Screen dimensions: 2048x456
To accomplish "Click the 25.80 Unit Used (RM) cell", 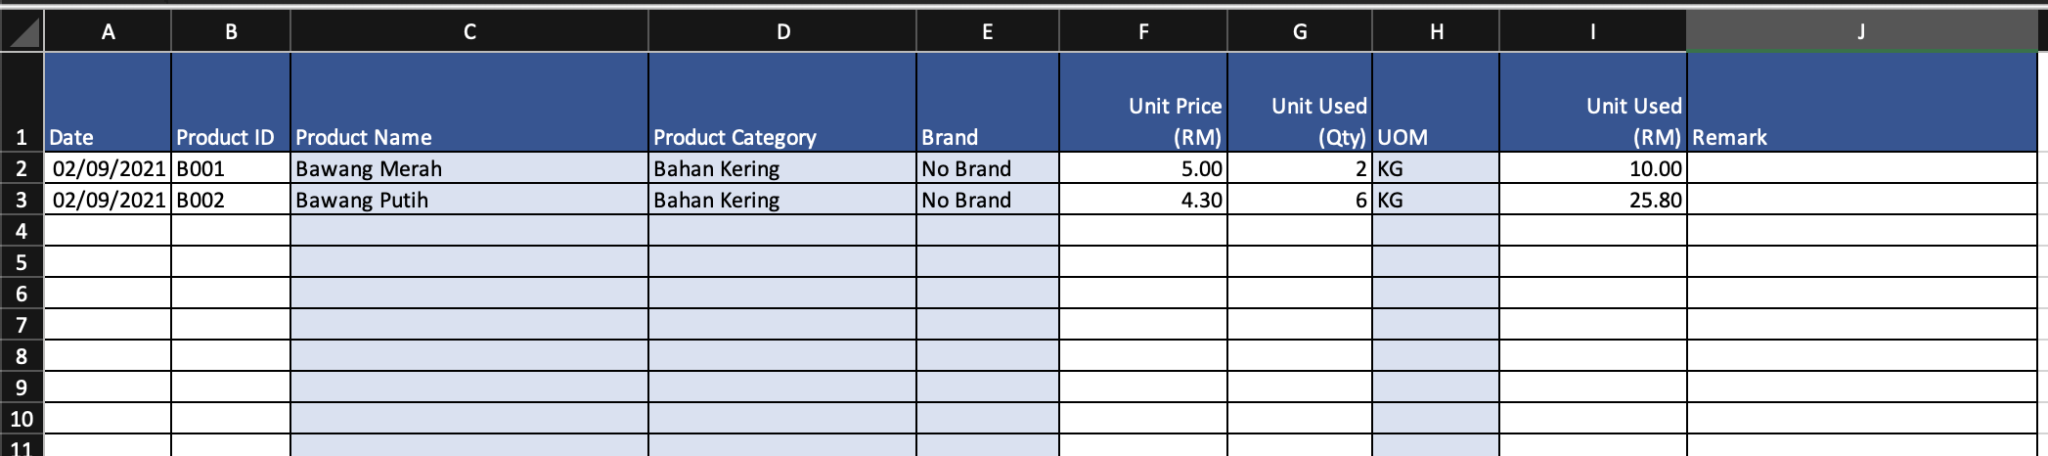I will [1593, 200].
